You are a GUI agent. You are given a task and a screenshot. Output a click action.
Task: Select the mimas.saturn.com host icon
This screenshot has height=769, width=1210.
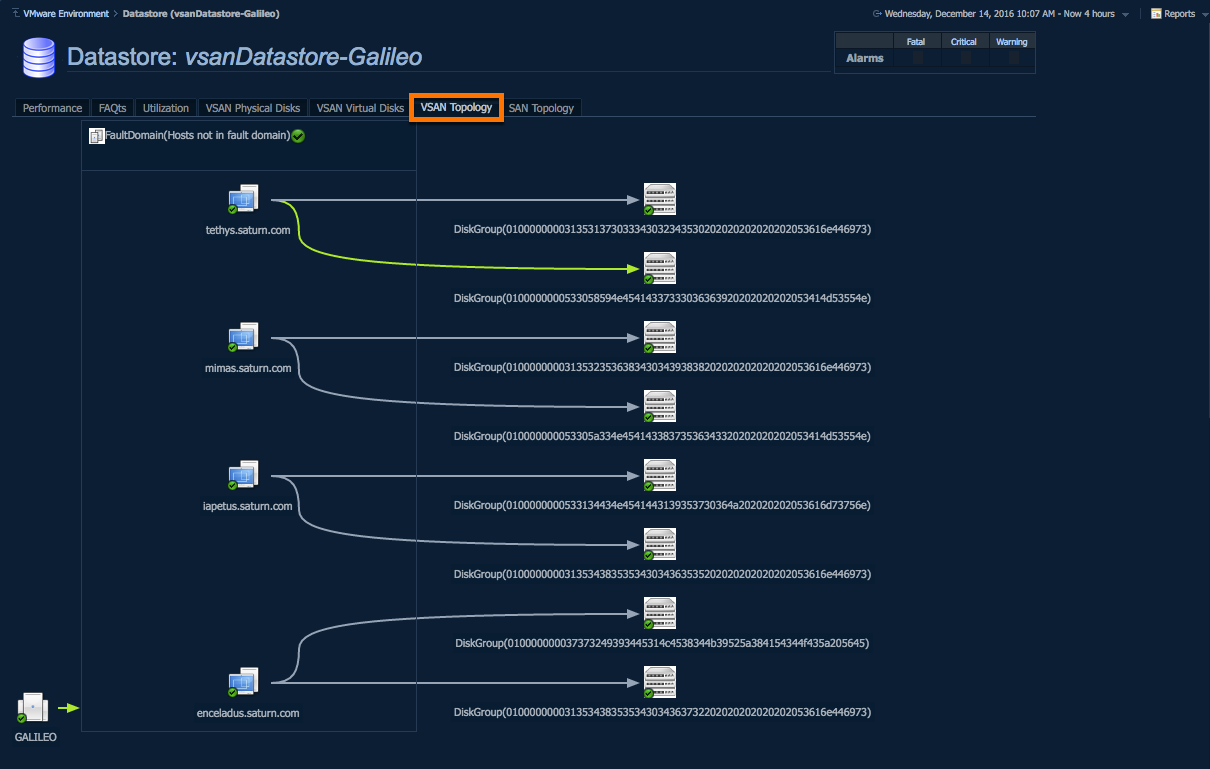(243, 338)
